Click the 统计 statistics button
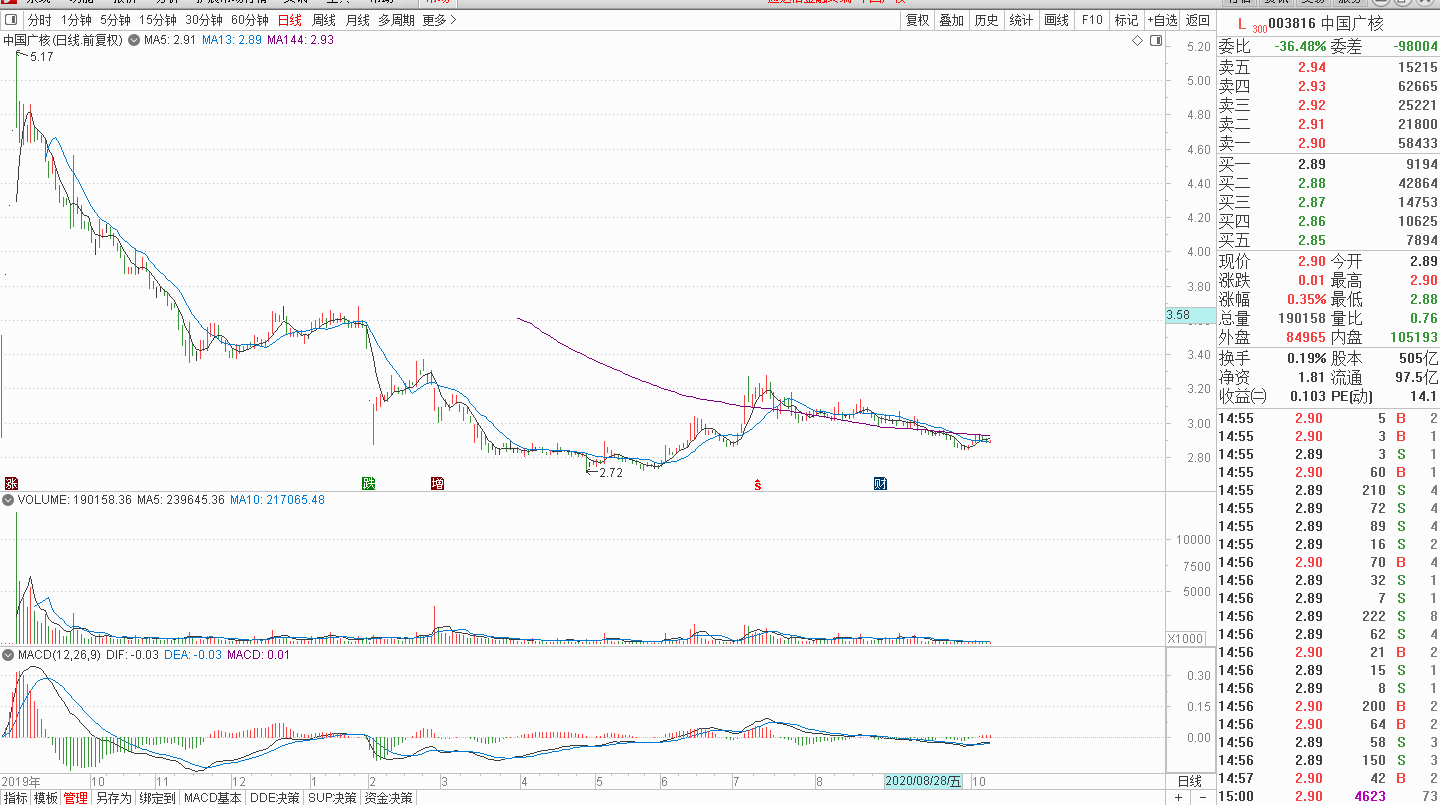Screen dimensions: 1440x805 point(1021,20)
